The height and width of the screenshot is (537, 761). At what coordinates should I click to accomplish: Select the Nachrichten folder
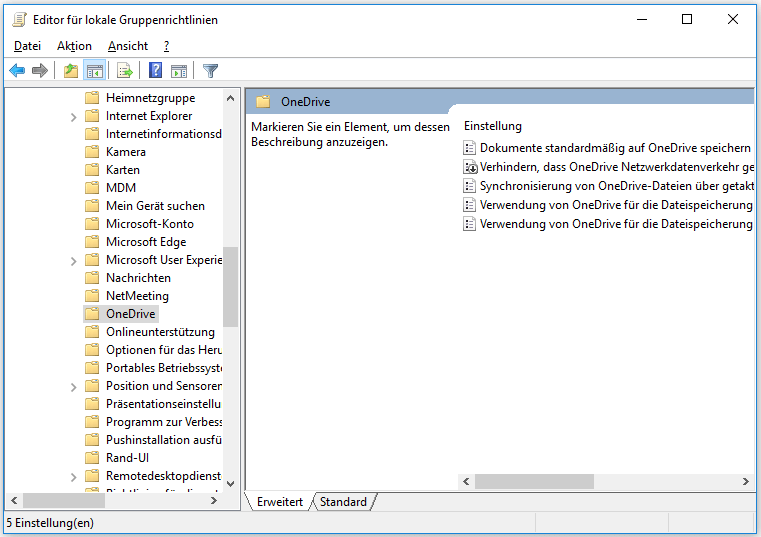138,278
